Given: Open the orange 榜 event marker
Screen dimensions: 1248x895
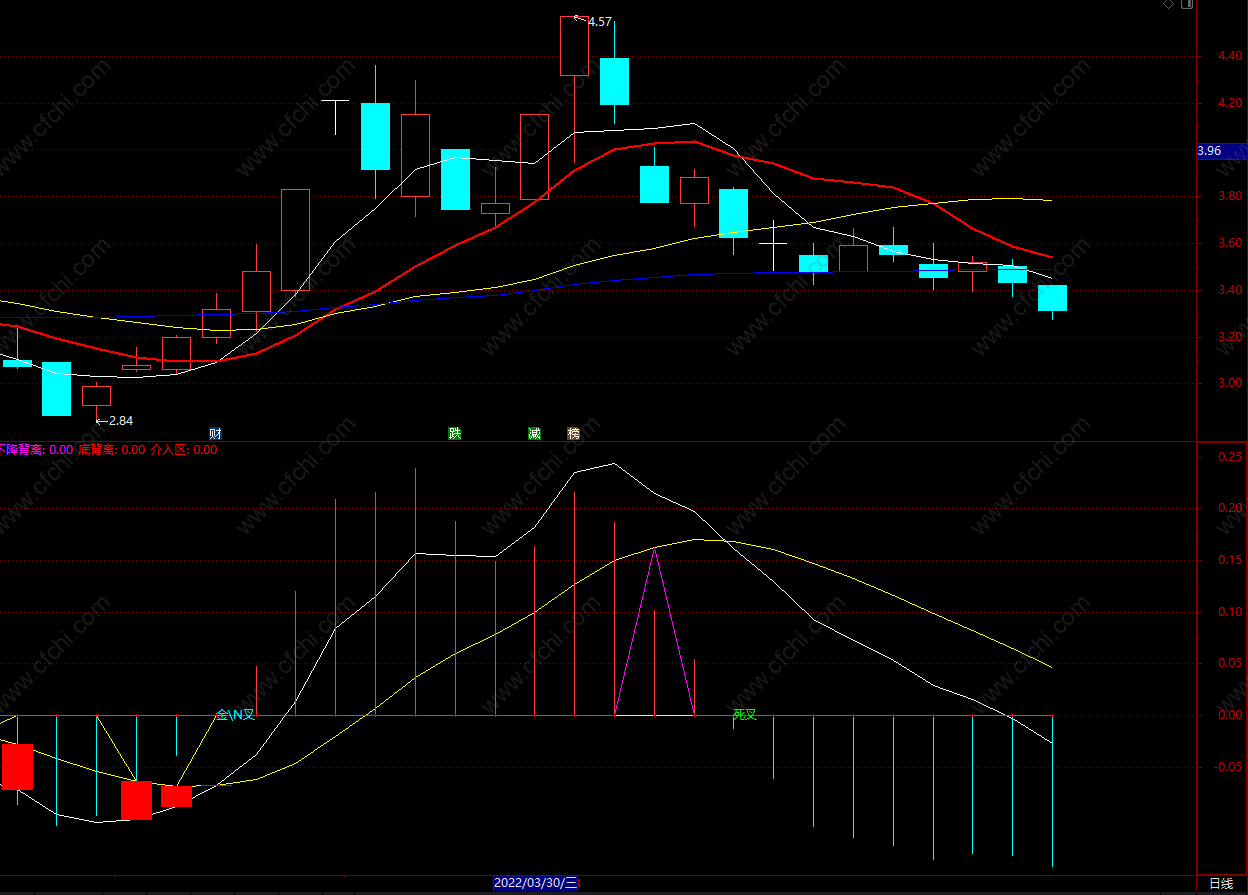Looking at the screenshot, I should pyautogui.click(x=573, y=433).
